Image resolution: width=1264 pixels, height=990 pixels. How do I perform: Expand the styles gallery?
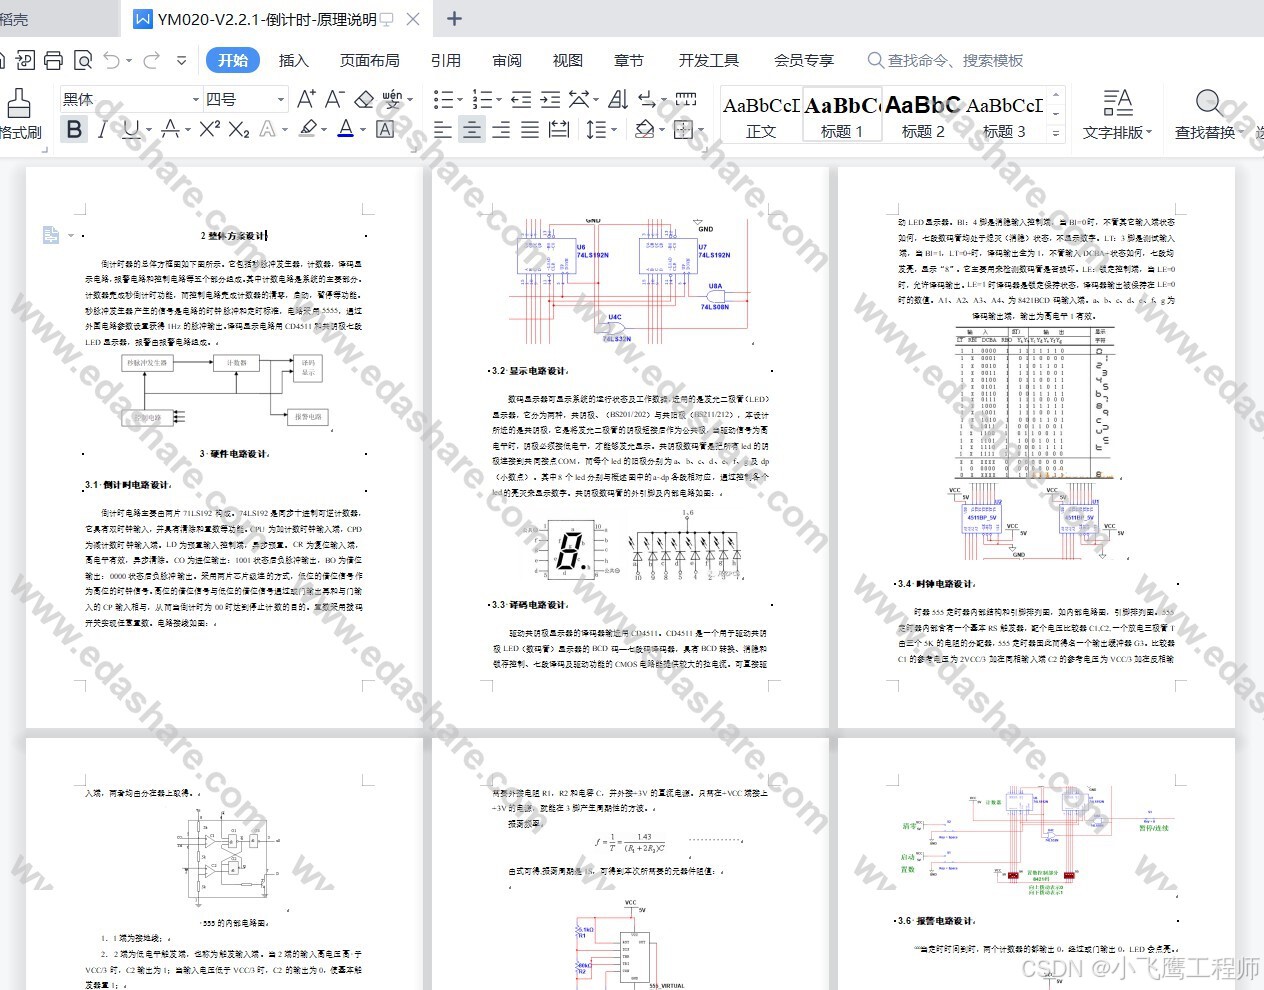point(1056,133)
